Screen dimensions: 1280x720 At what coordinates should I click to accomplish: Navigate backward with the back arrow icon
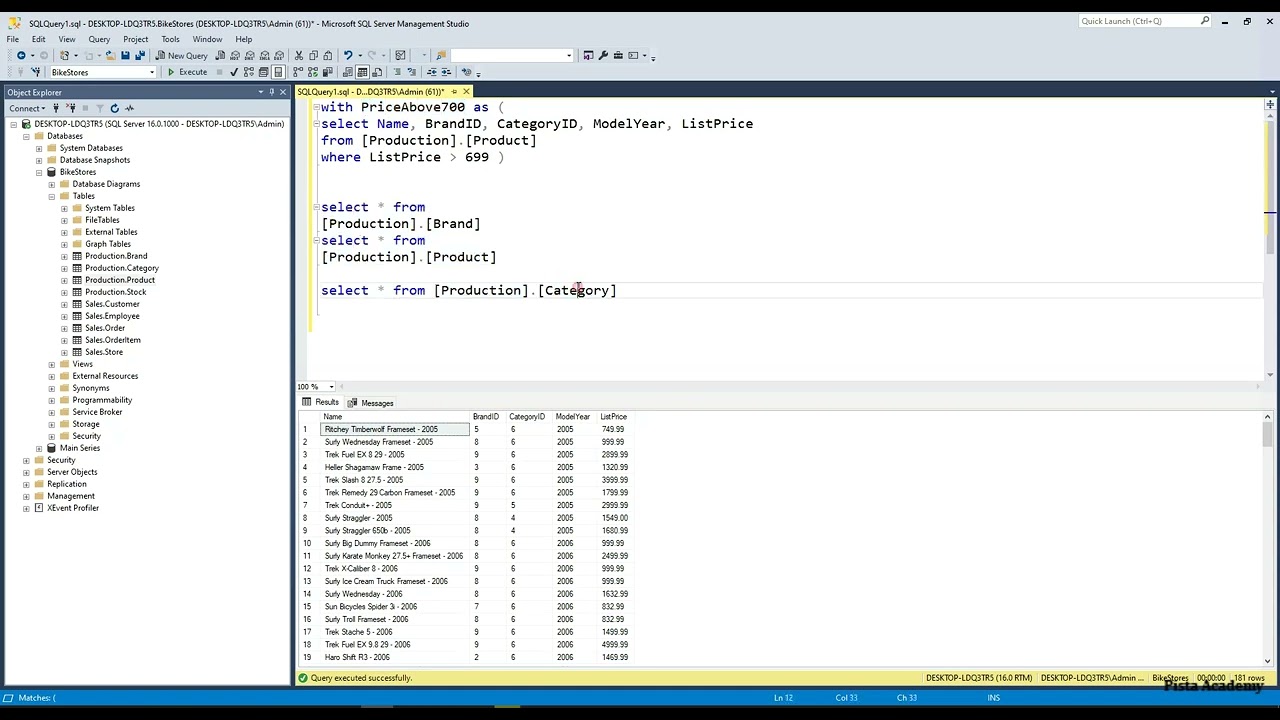pyautogui.click(x=21, y=55)
